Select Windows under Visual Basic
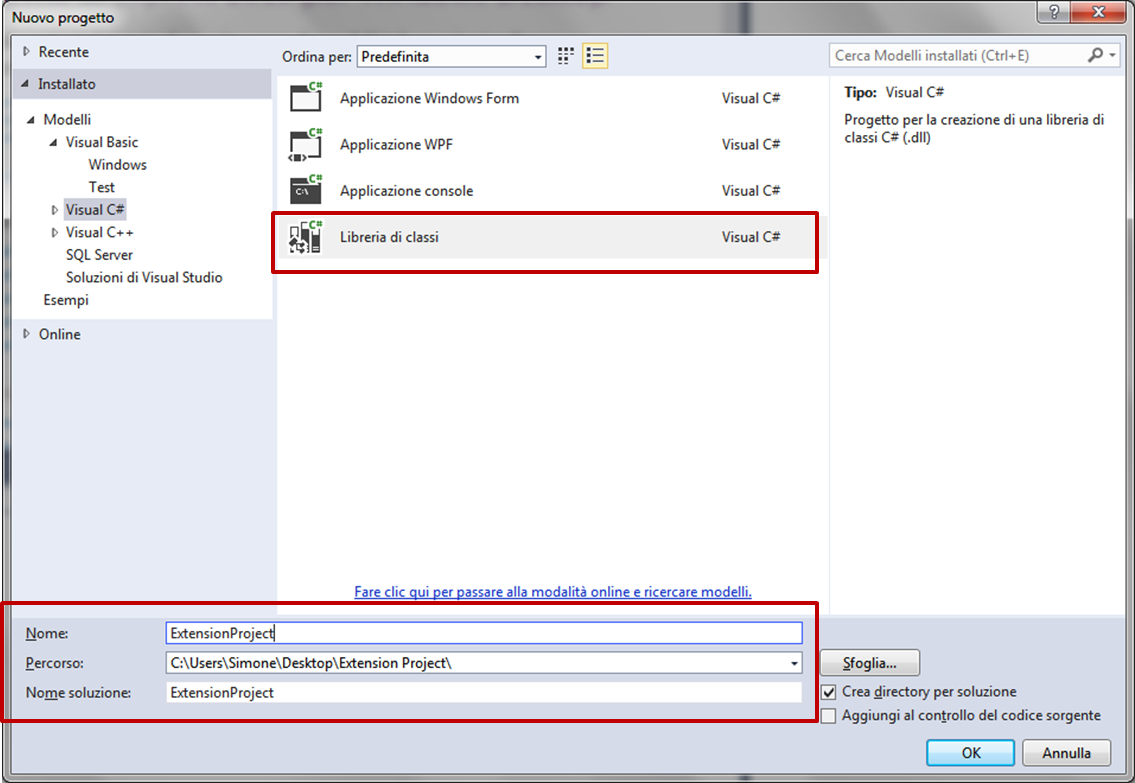Screen dimensions: 1135x783 click(117, 164)
